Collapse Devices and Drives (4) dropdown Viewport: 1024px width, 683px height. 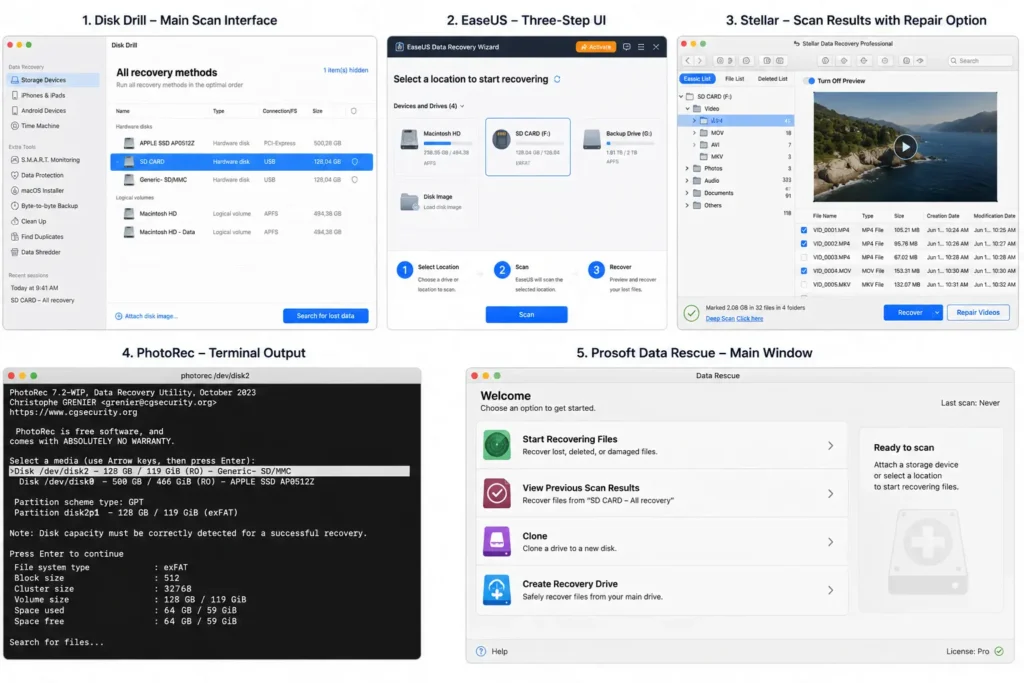462,106
